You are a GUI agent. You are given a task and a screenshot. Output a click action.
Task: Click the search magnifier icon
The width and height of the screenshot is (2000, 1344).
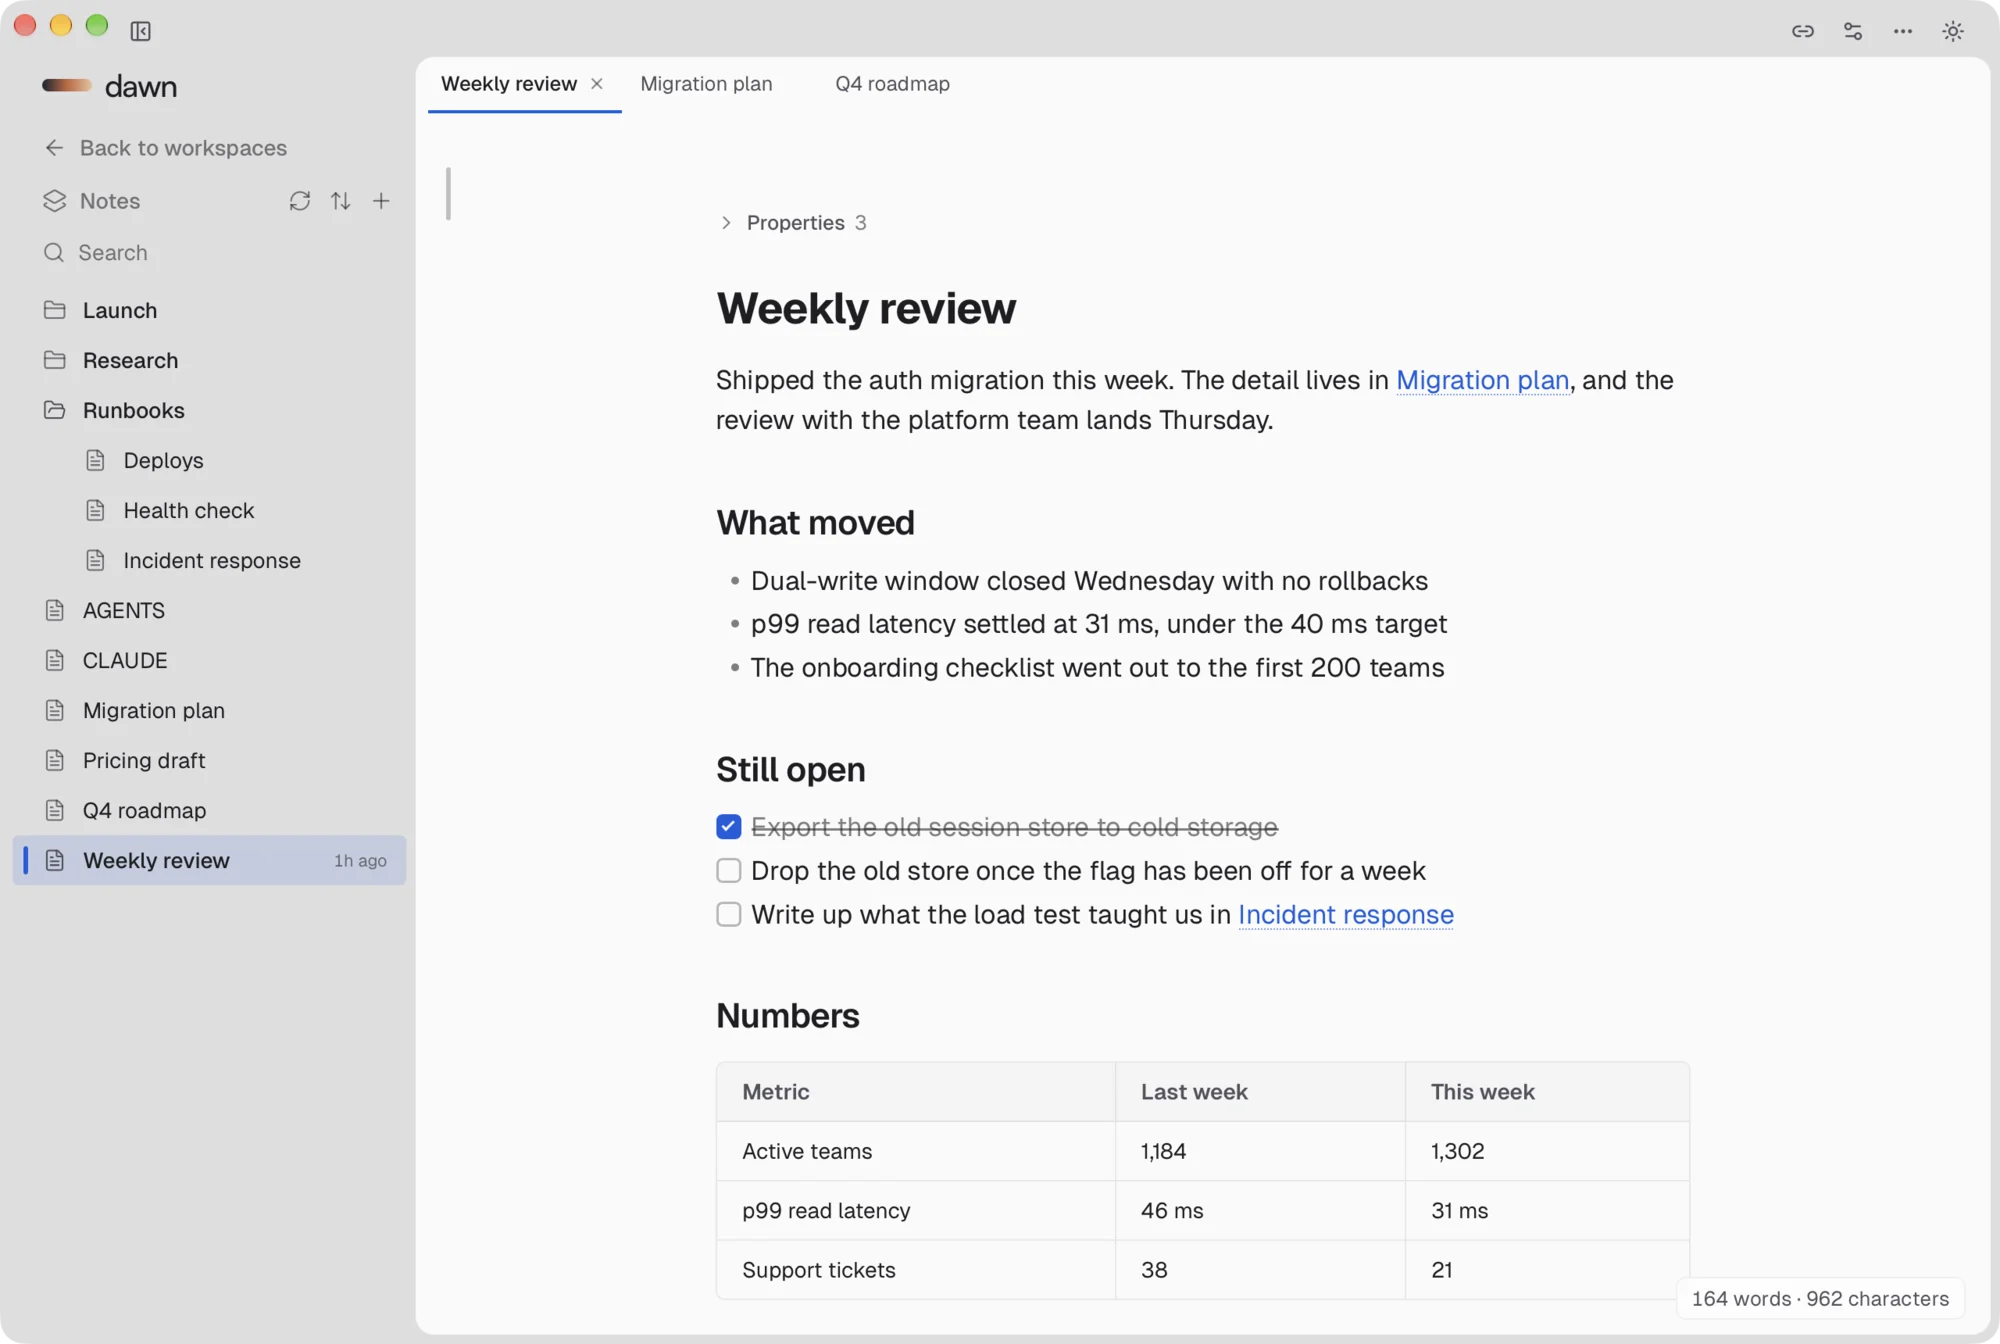coord(54,252)
